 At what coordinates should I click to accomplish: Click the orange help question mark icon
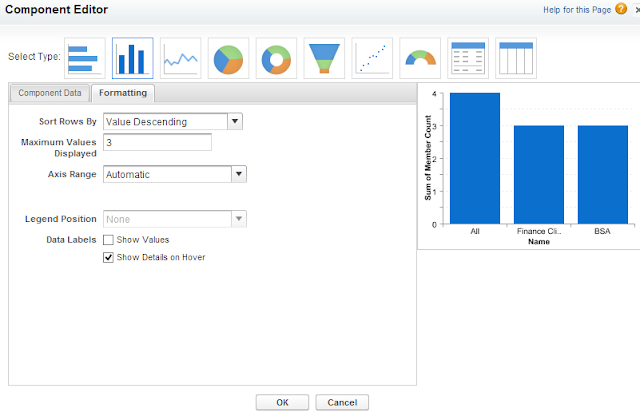[x=621, y=9]
